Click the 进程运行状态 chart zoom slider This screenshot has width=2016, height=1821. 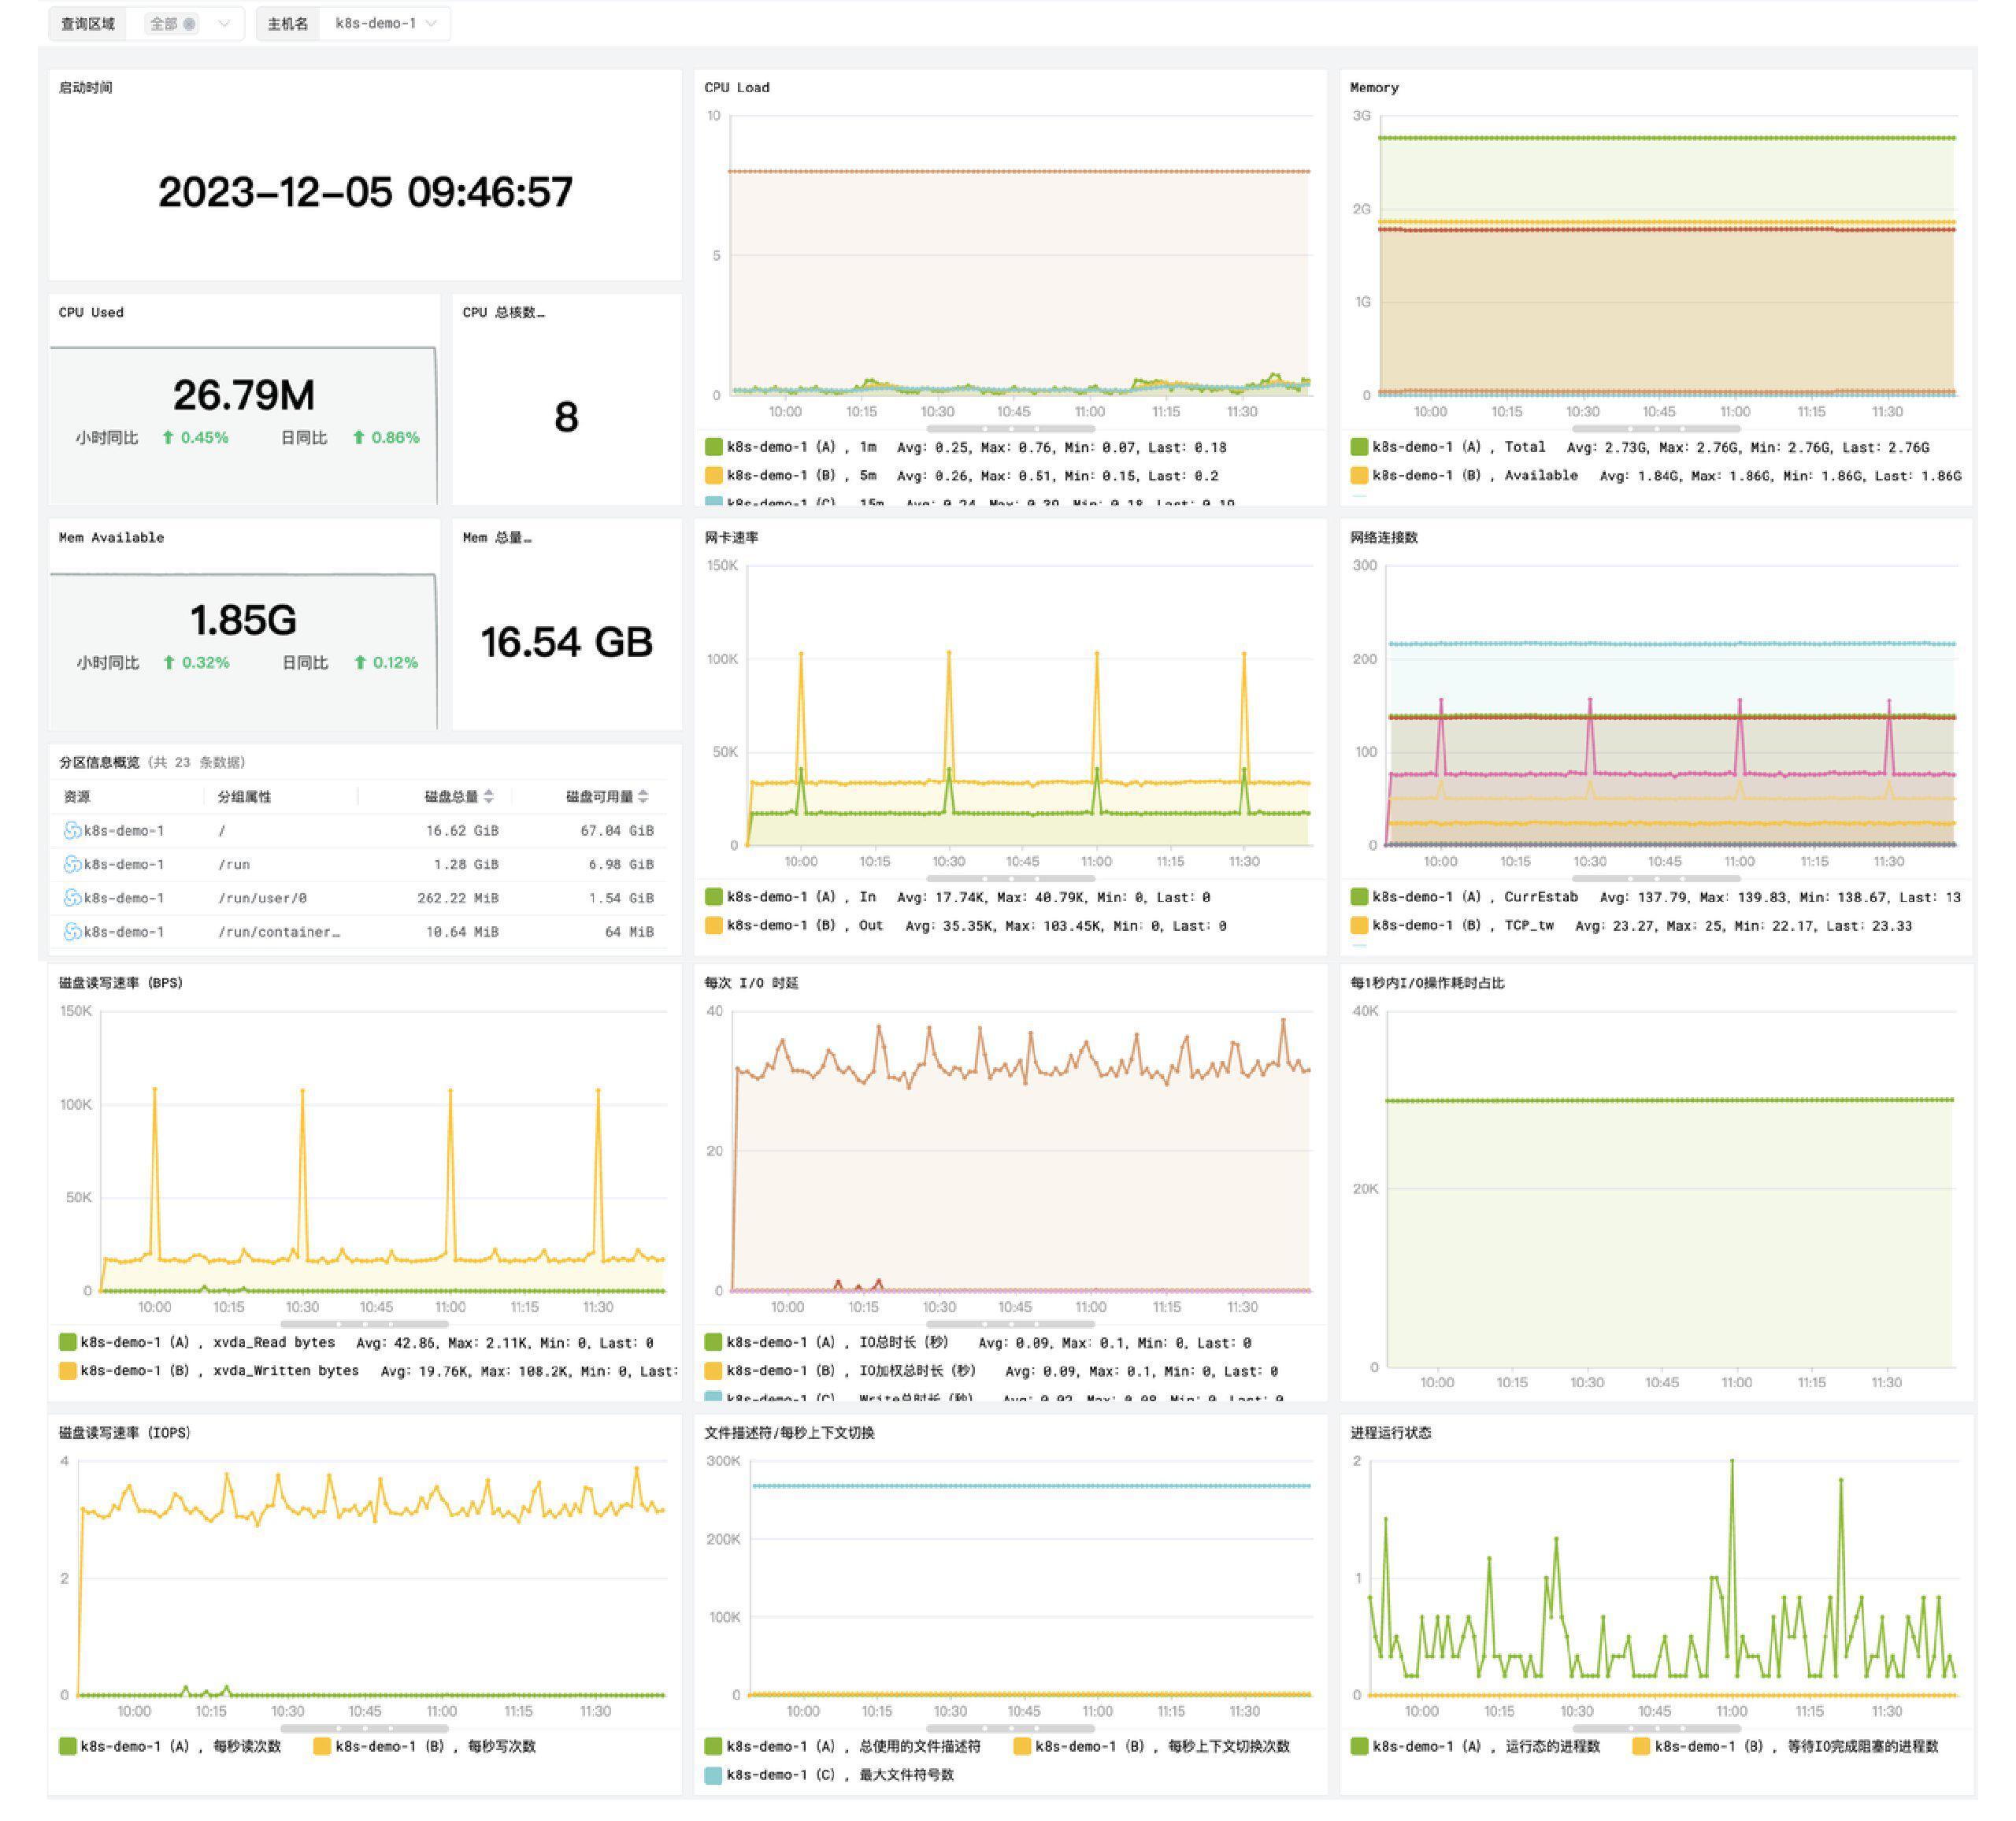(1656, 1728)
